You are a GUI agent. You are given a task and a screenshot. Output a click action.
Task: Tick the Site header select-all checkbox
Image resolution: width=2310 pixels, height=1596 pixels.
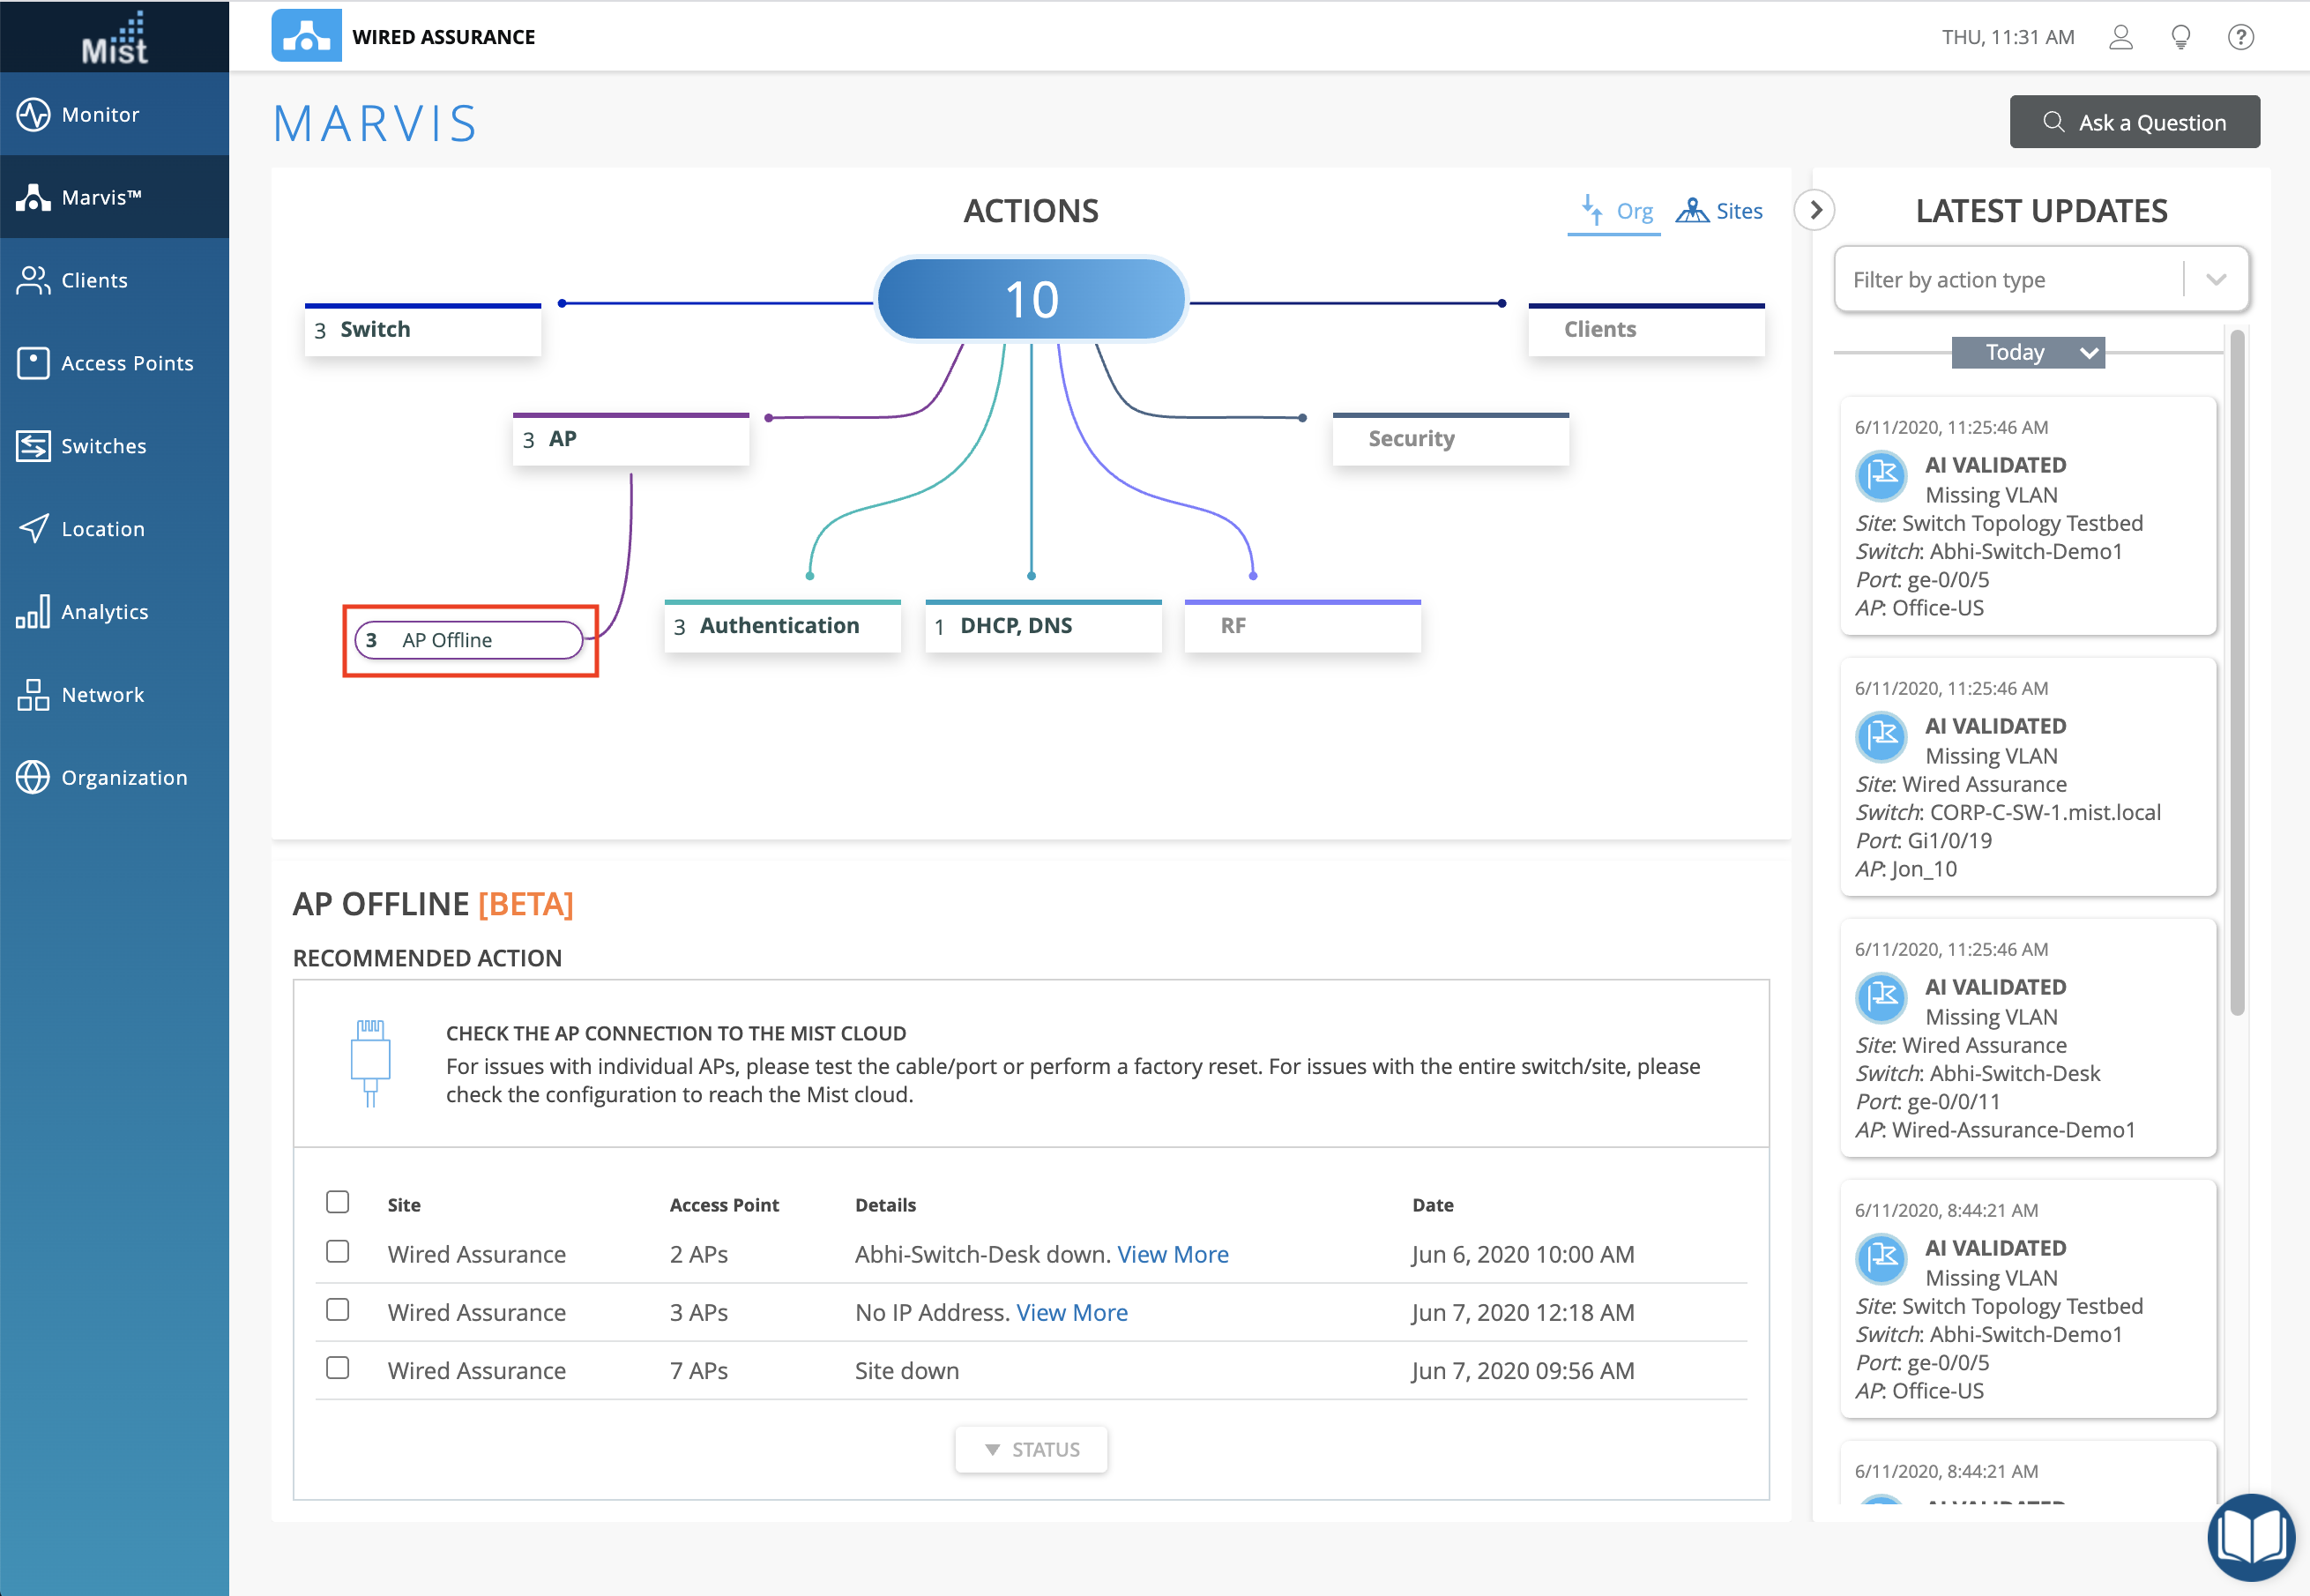point(338,1202)
